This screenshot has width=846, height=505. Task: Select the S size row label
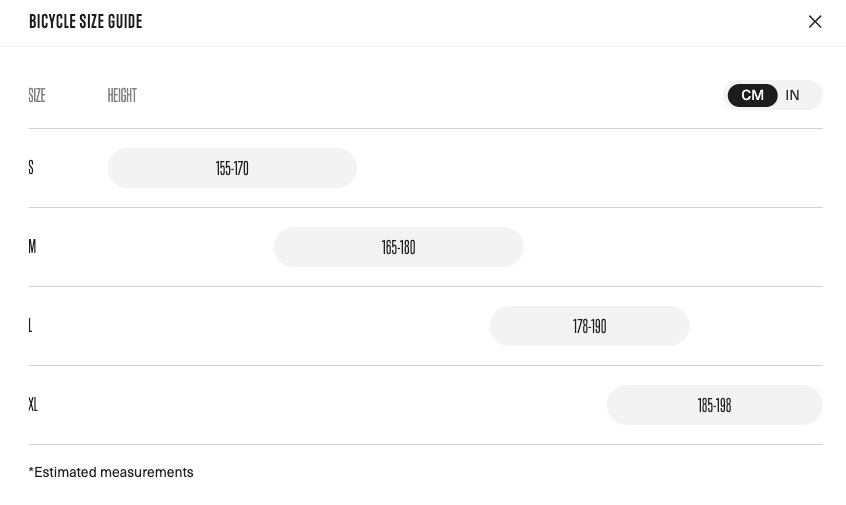pyautogui.click(x=31, y=167)
